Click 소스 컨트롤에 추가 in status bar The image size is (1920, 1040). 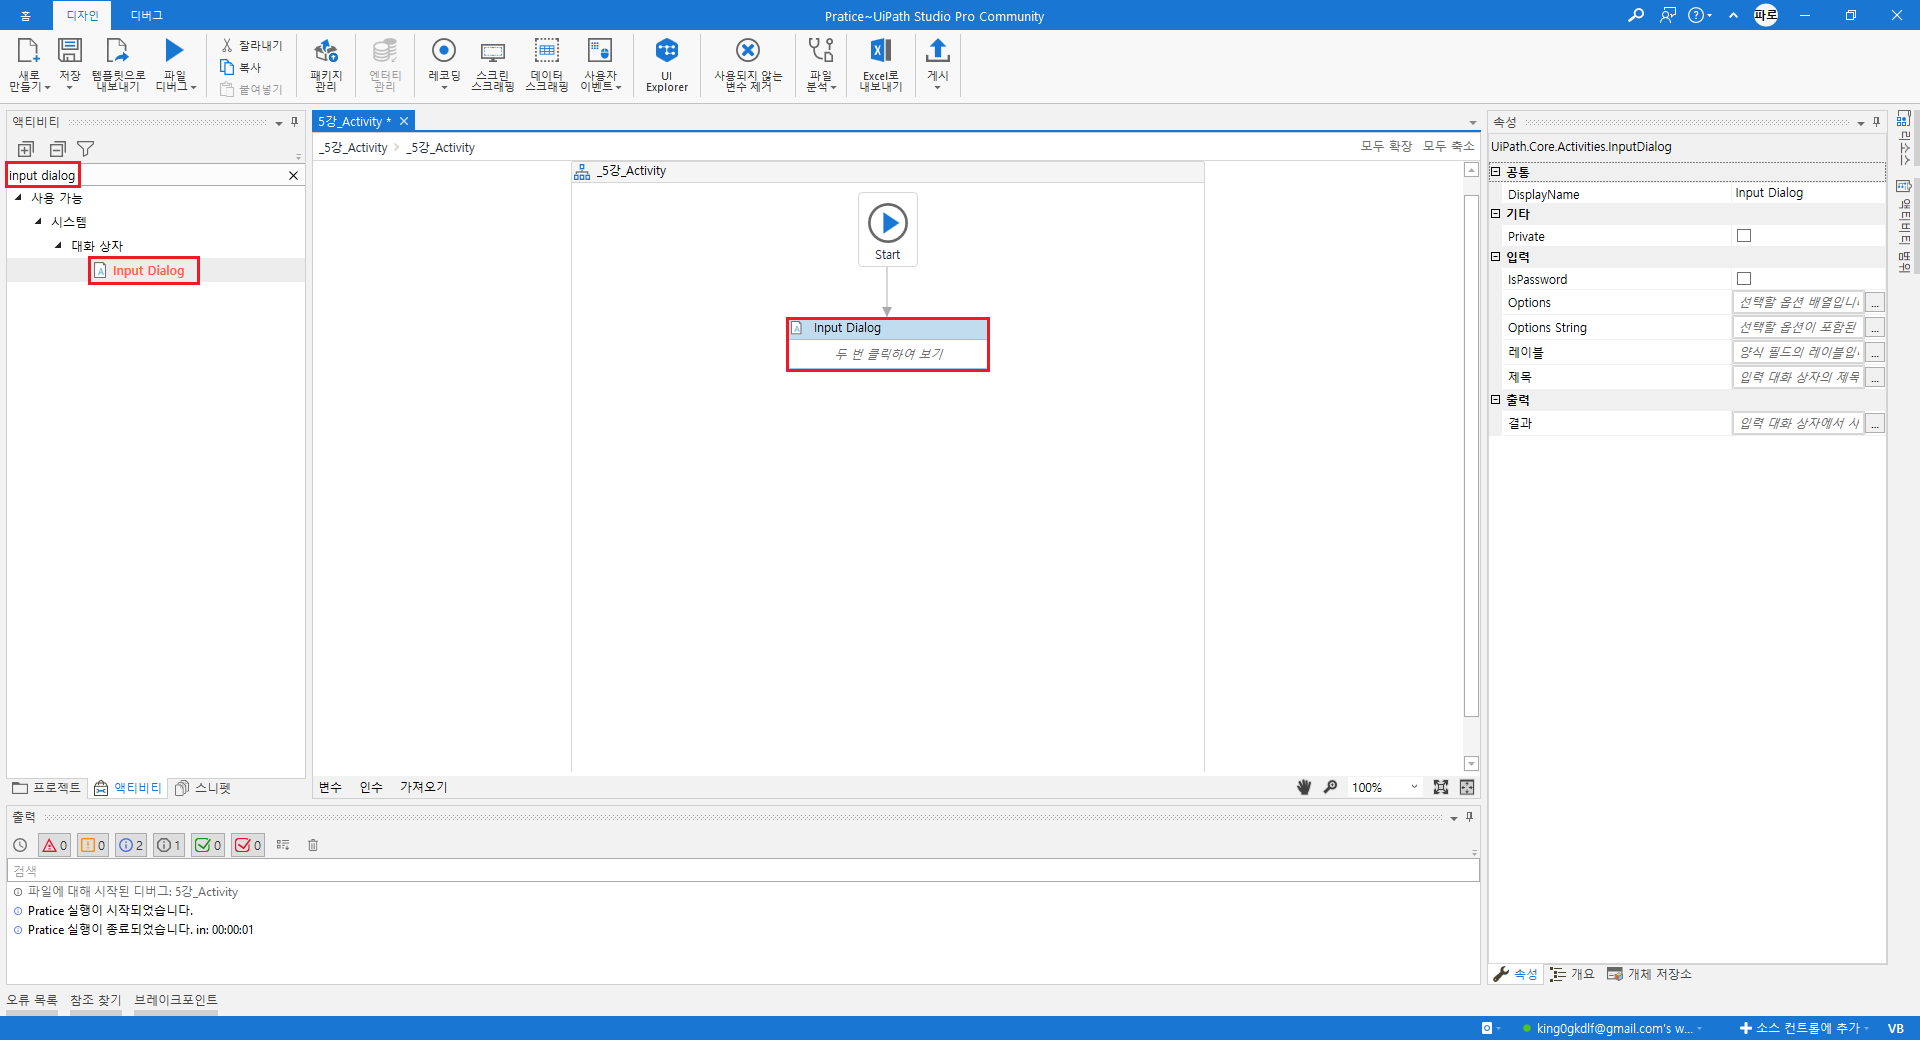(1802, 1028)
